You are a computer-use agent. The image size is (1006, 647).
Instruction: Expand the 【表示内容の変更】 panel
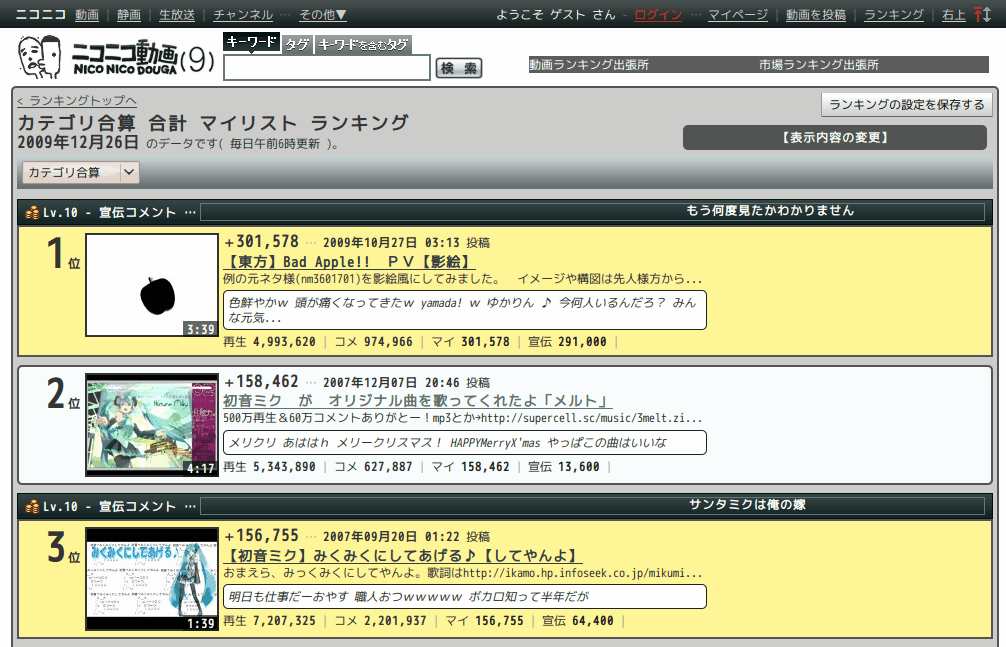[x=835, y=137]
